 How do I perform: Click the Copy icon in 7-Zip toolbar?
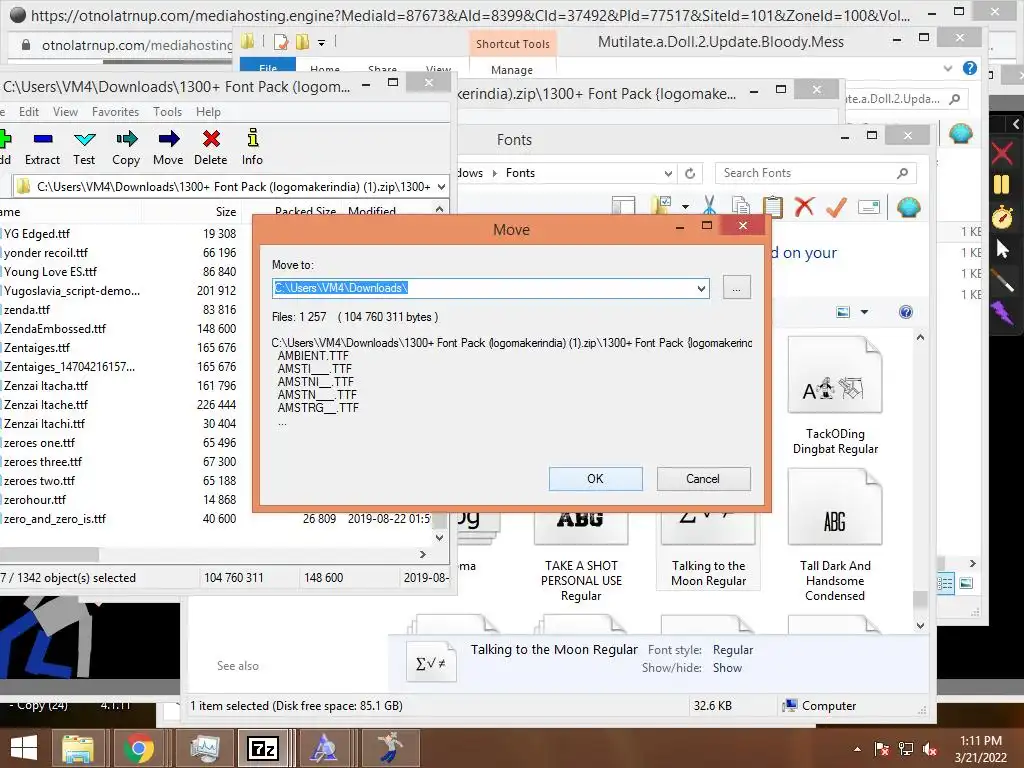point(127,138)
